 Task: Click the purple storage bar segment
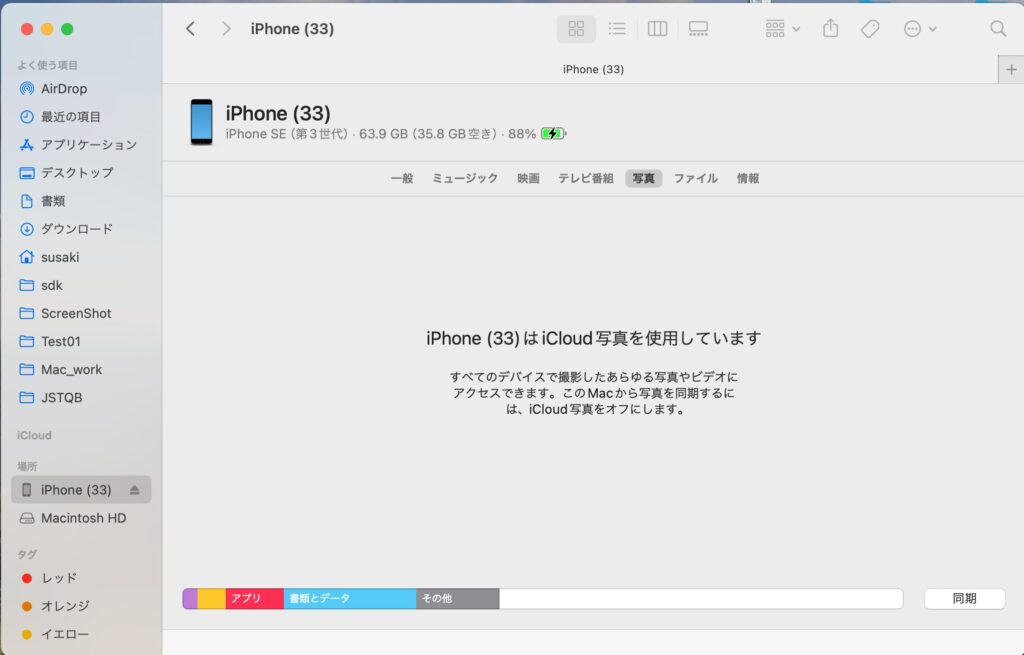[x=190, y=598]
